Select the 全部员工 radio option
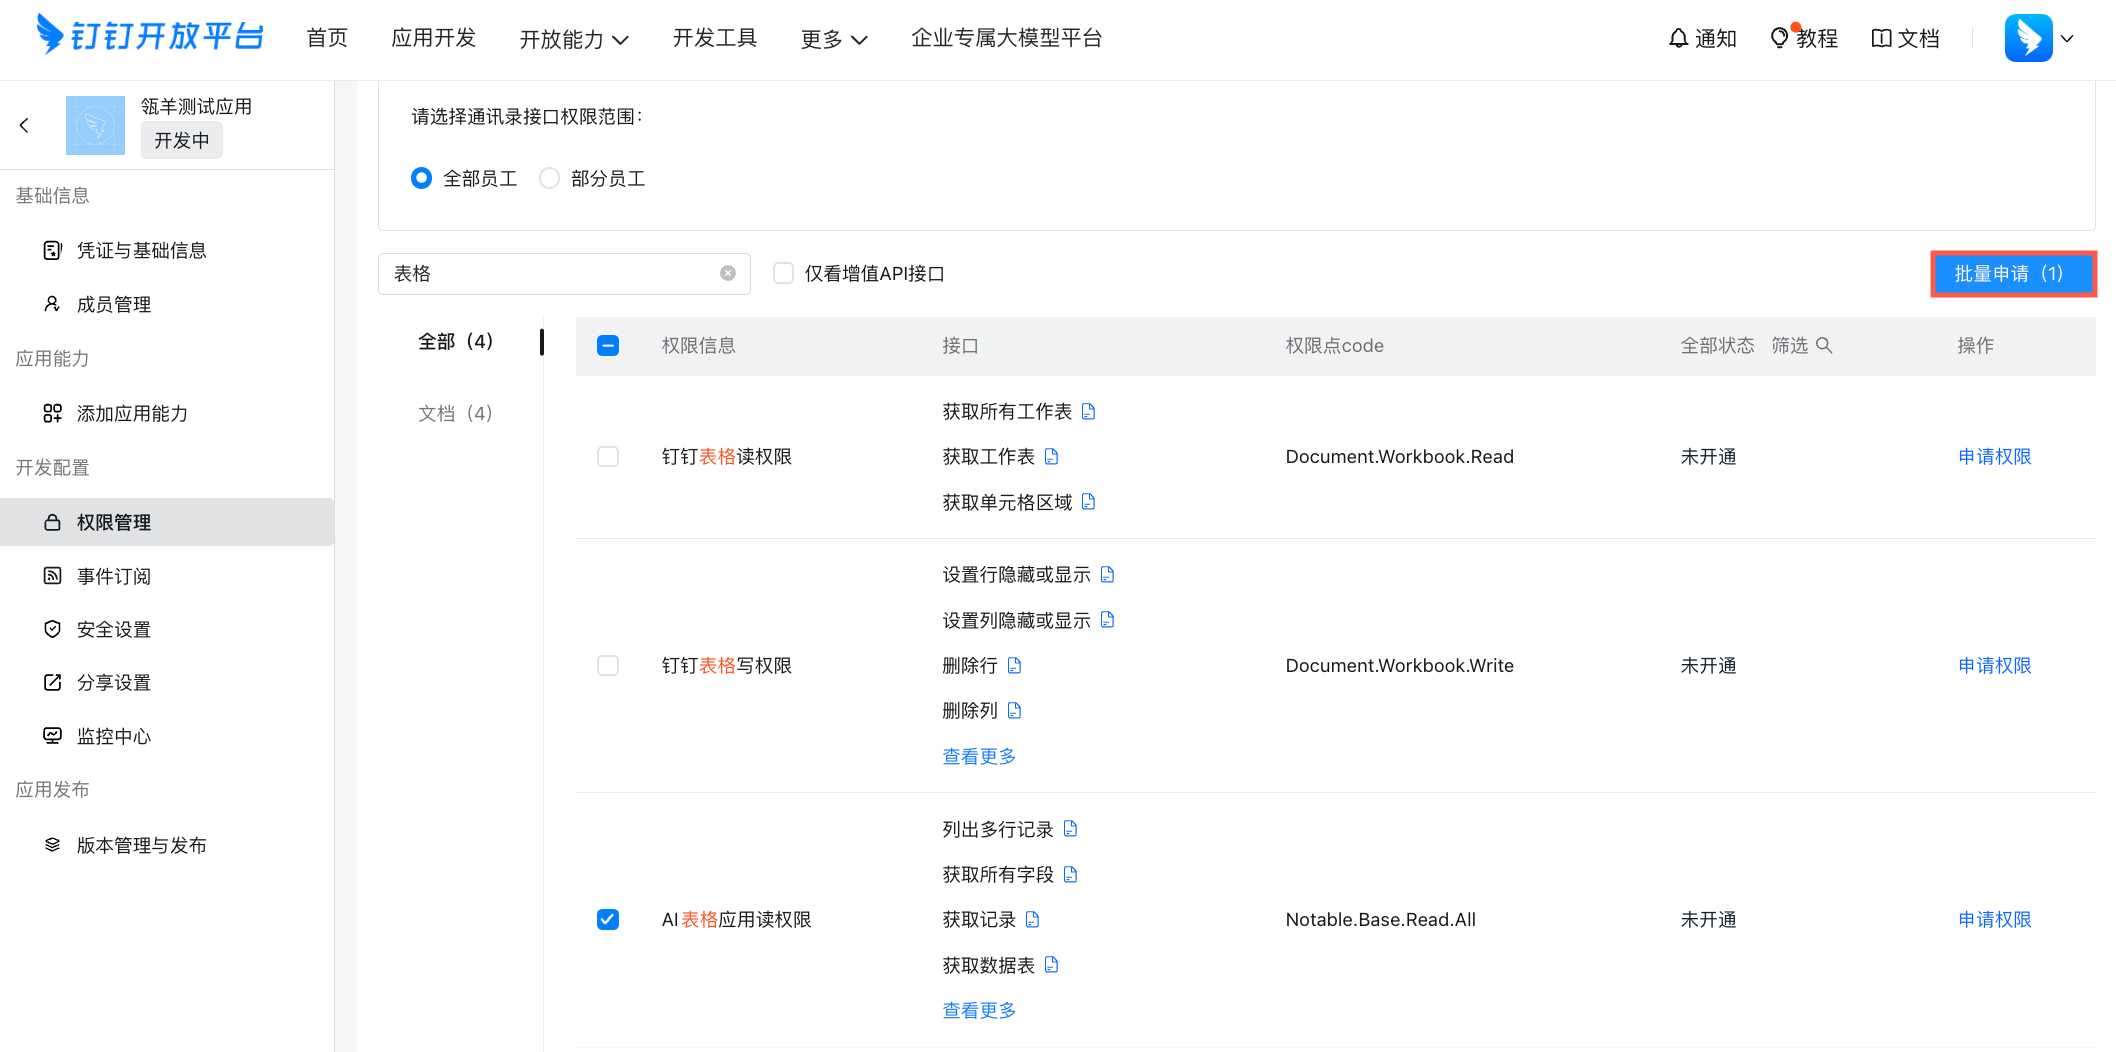 pyautogui.click(x=422, y=178)
